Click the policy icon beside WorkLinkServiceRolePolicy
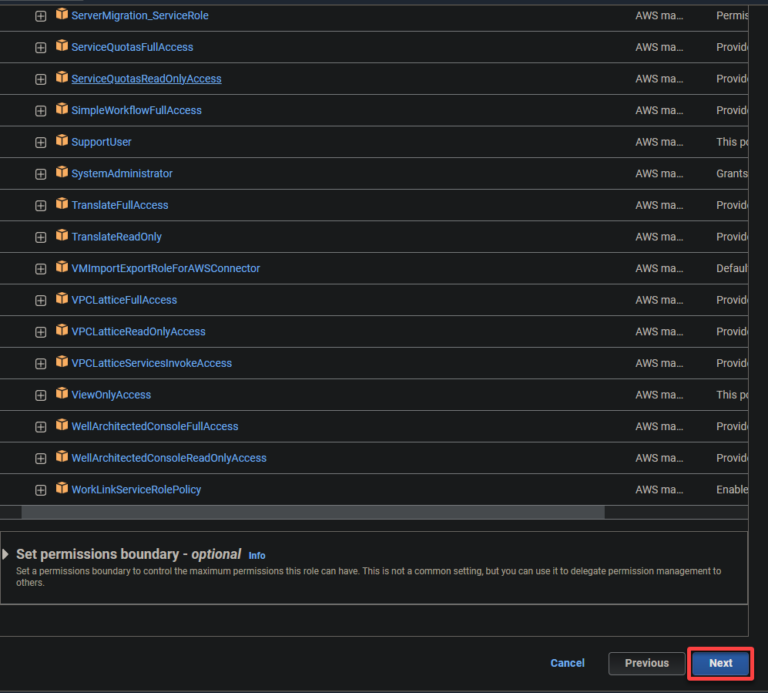 pyautogui.click(x=62, y=489)
